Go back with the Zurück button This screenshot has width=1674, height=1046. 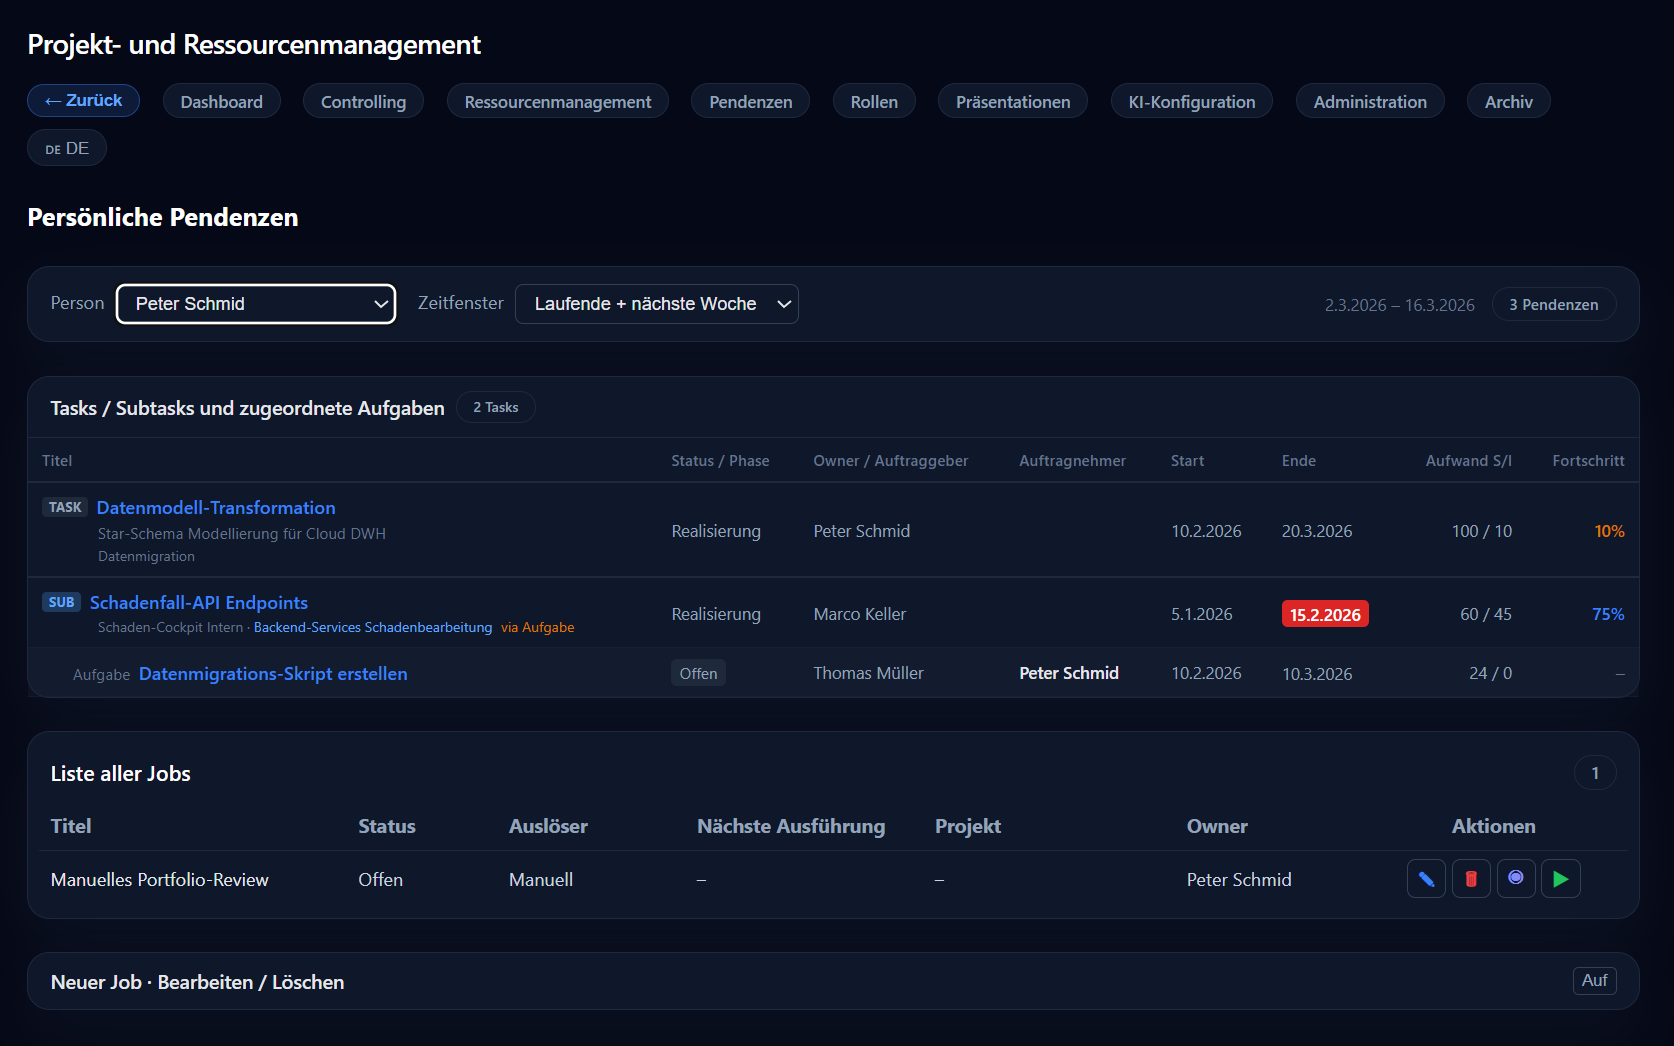(83, 101)
